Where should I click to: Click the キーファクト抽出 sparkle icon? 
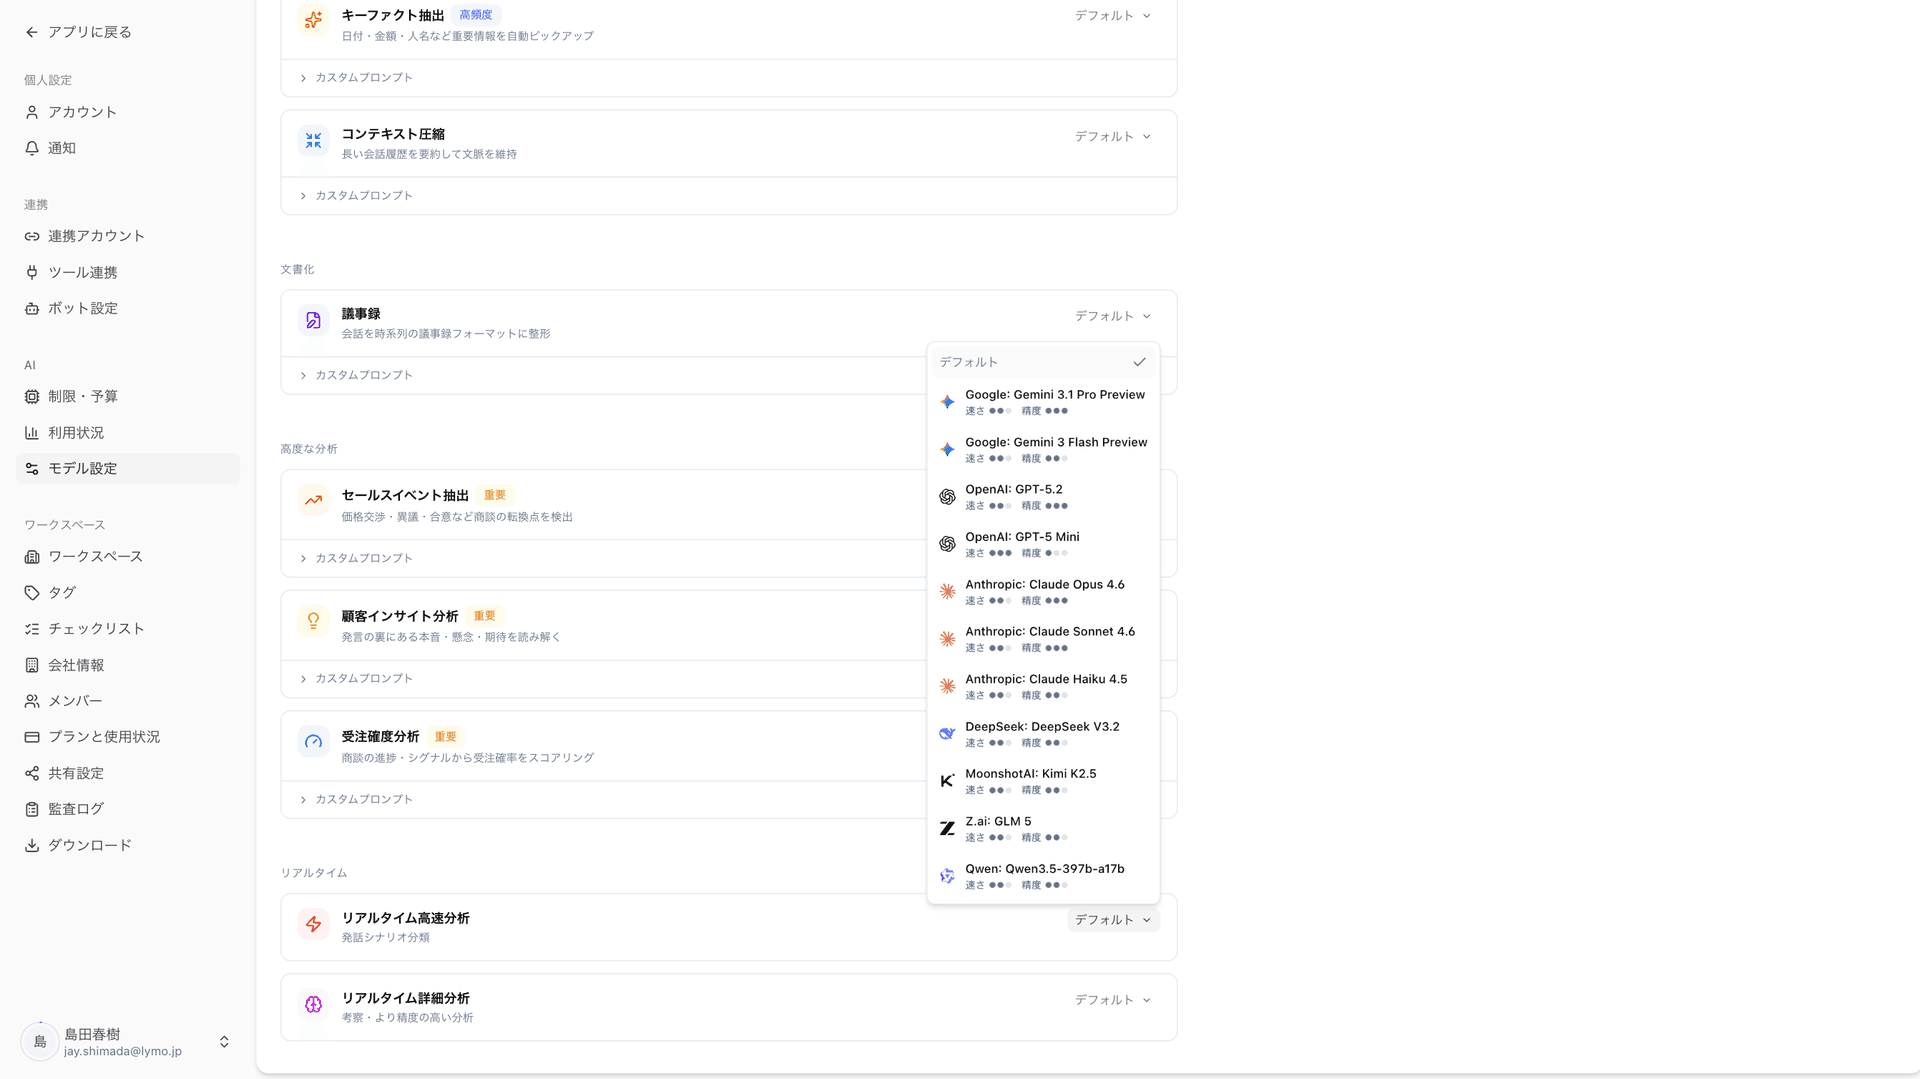[x=313, y=20]
